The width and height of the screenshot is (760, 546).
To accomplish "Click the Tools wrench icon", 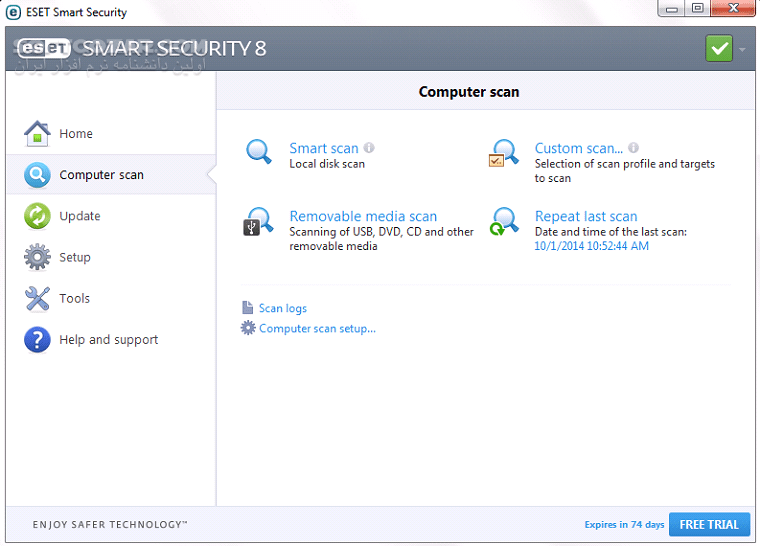I will (x=37, y=298).
